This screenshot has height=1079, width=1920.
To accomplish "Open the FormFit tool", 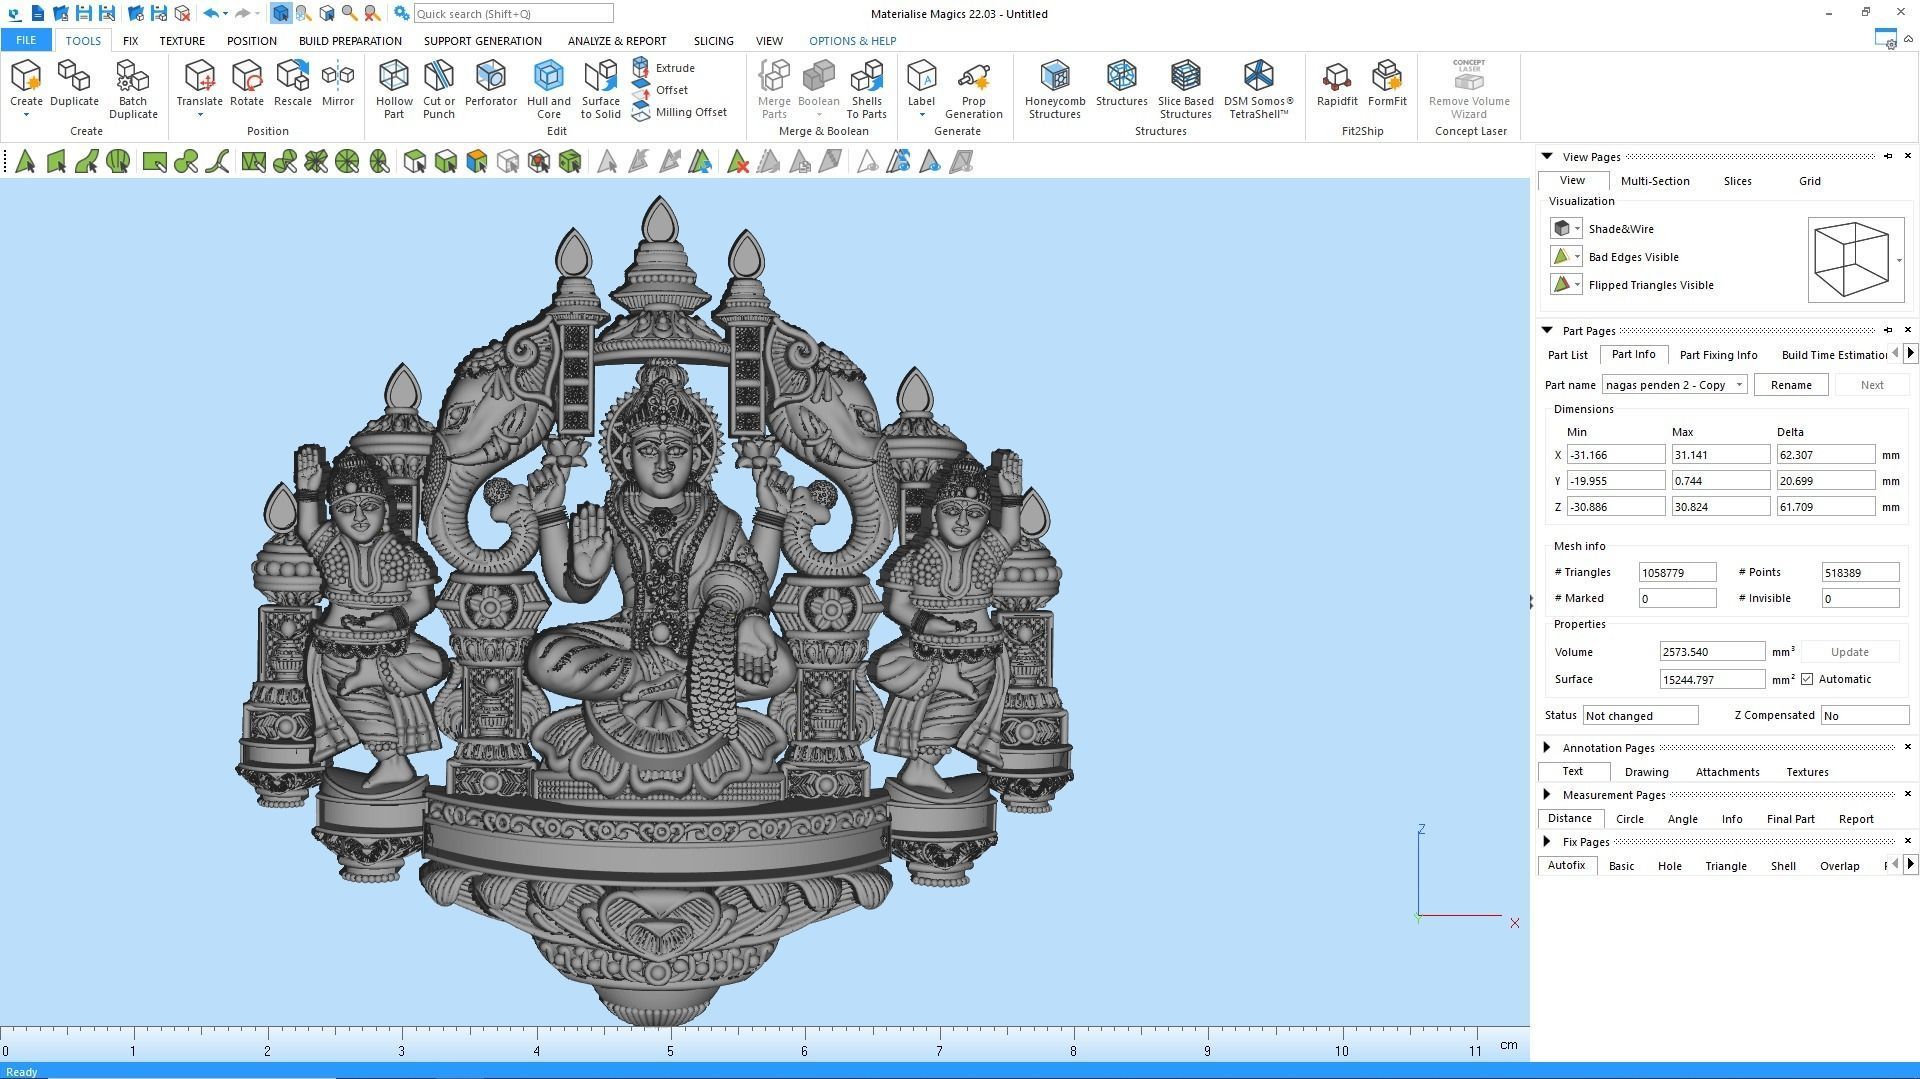I will [1387, 84].
